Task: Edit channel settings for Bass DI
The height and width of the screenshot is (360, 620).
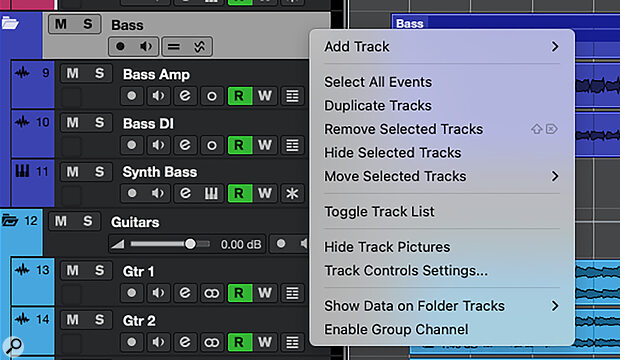Action: (185, 145)
